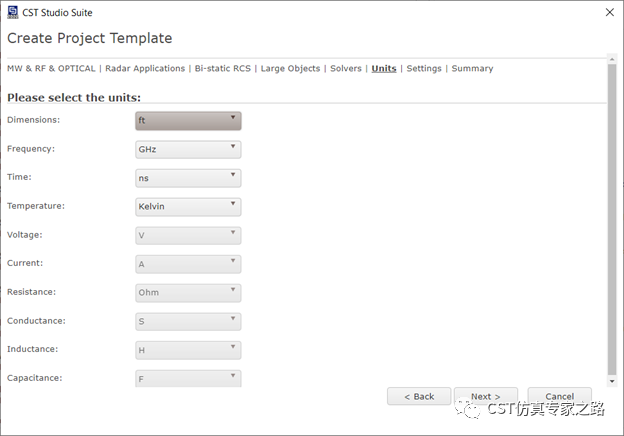This screenshot has height=436, width=624.
Task: Switch to the Solvers step
Action: pyautogui.click(x=346, y=68)
